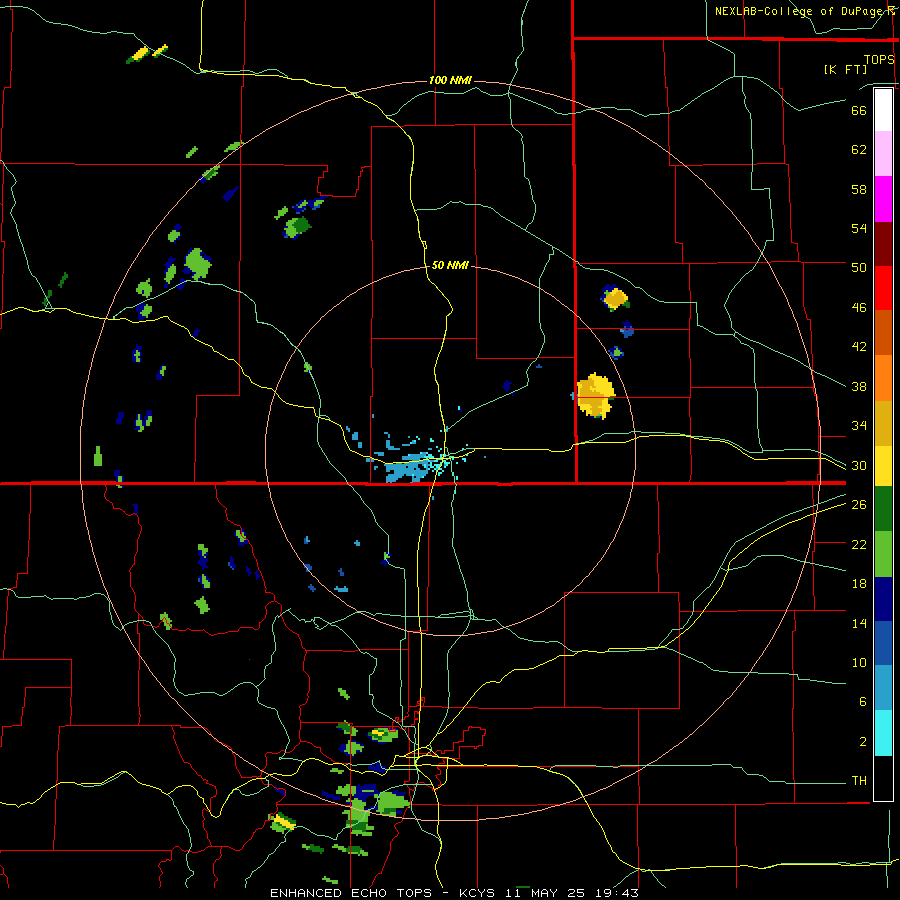Viewport: 900px width, 900px height.
Task: Pick the bright yellow legend swatch
Action: (x=883, y=465)
